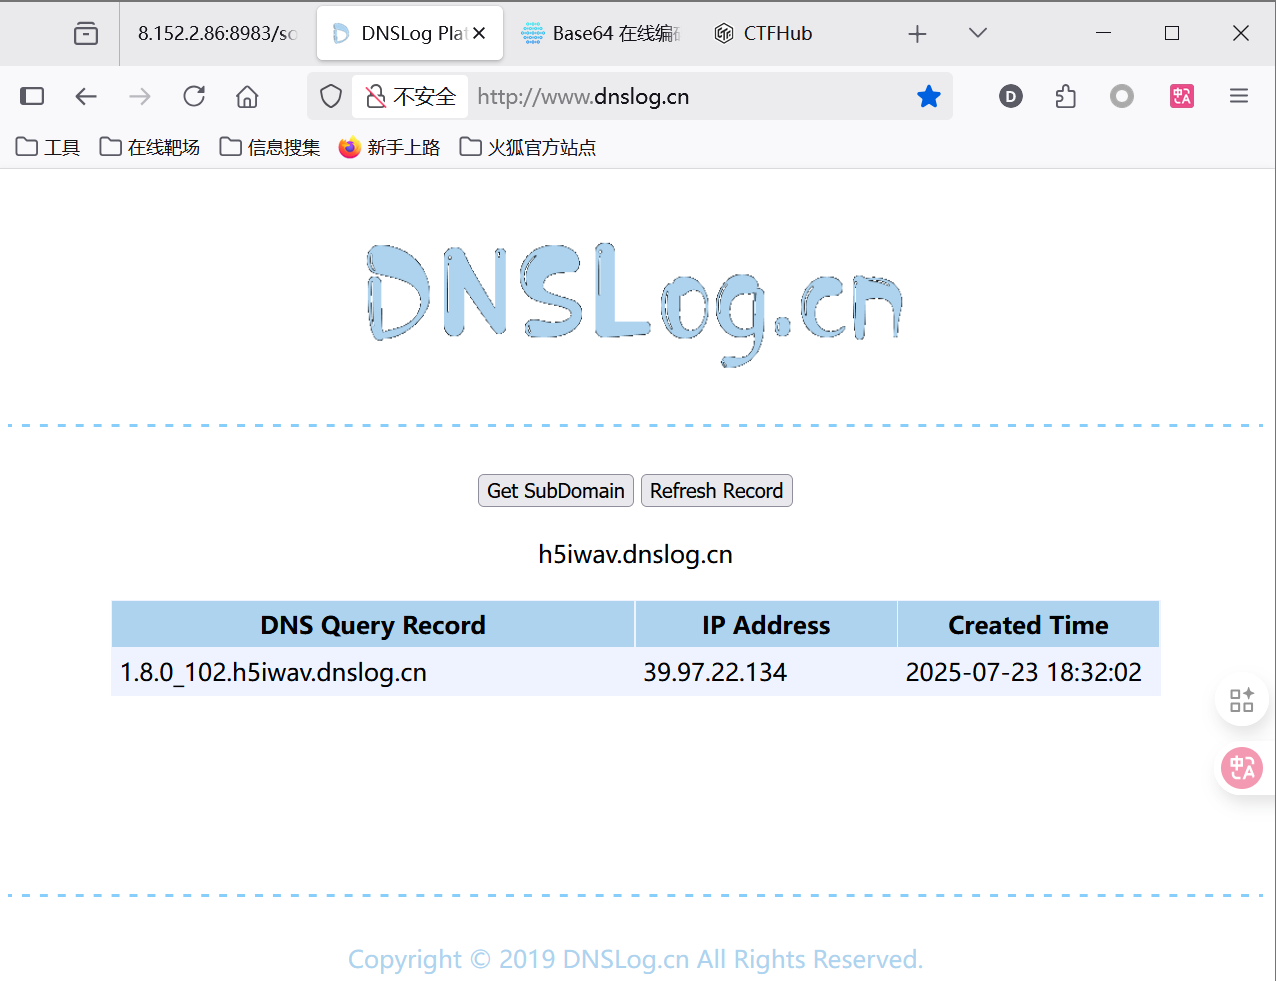
Task: Select the h5iwav.dnslog.cn subdomain text
Action: click(x=636, y=555)
